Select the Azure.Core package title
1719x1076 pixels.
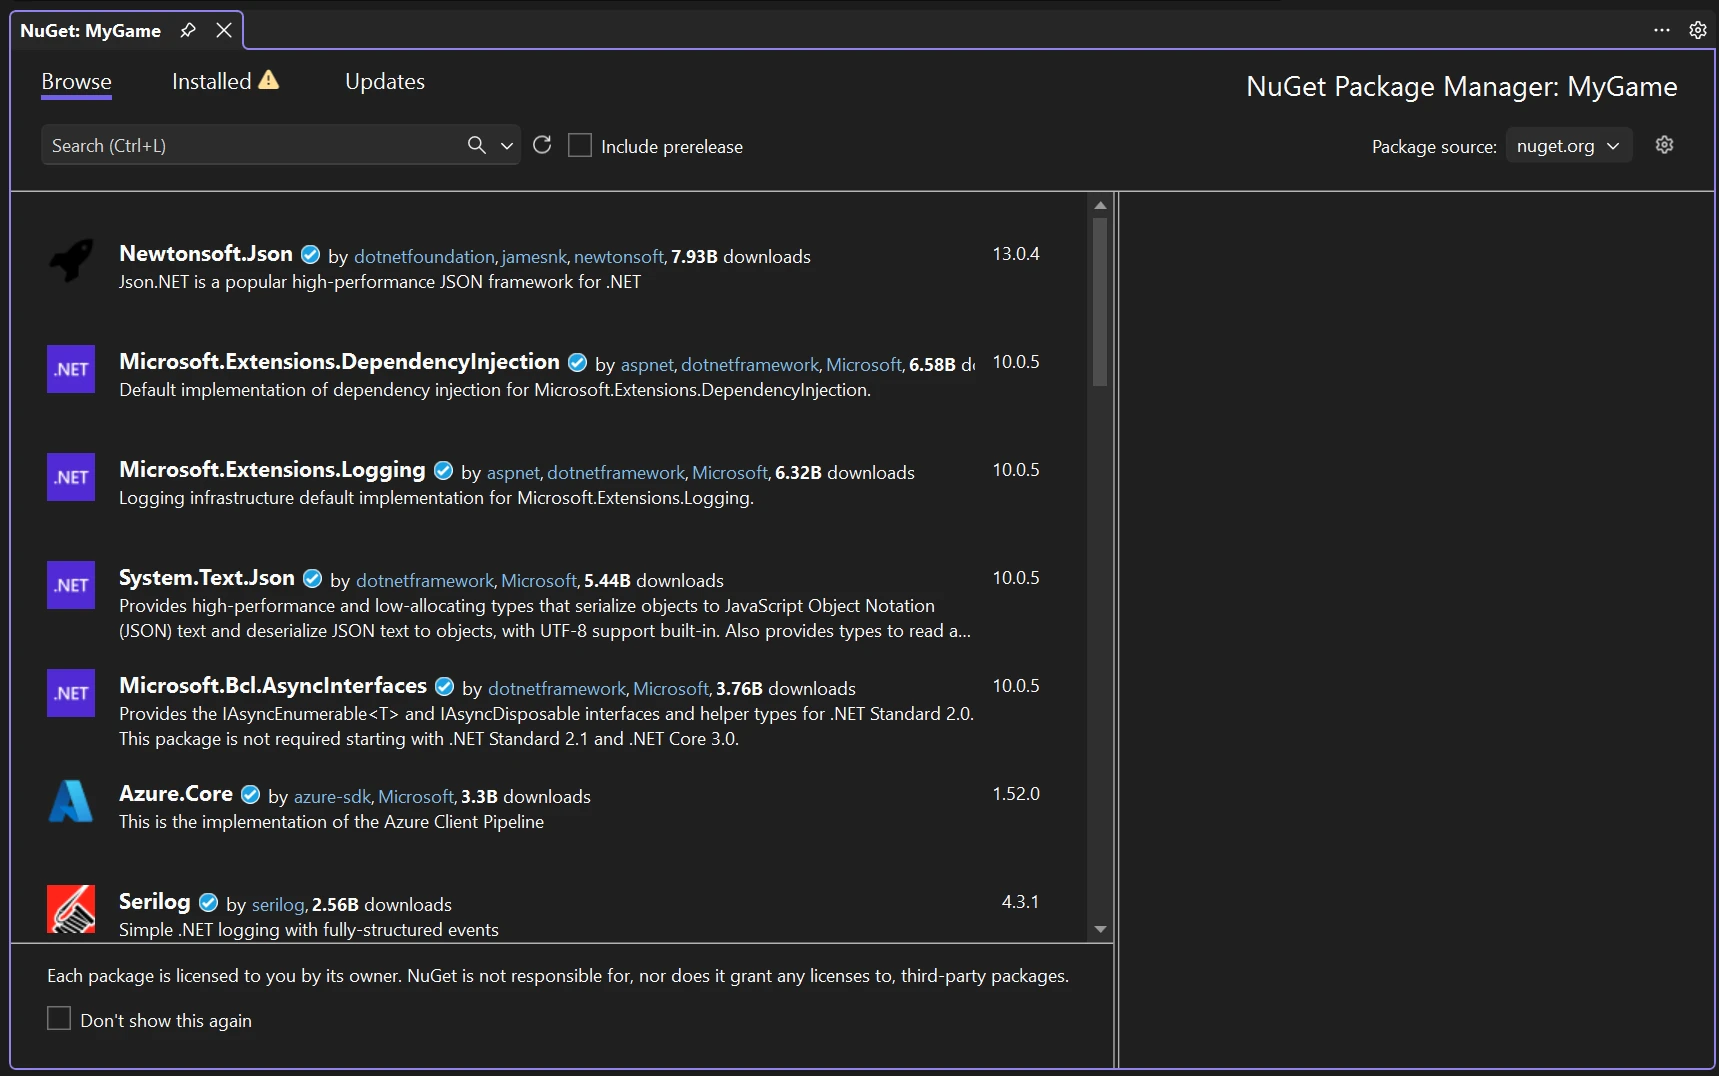click(x=176, y=793)
